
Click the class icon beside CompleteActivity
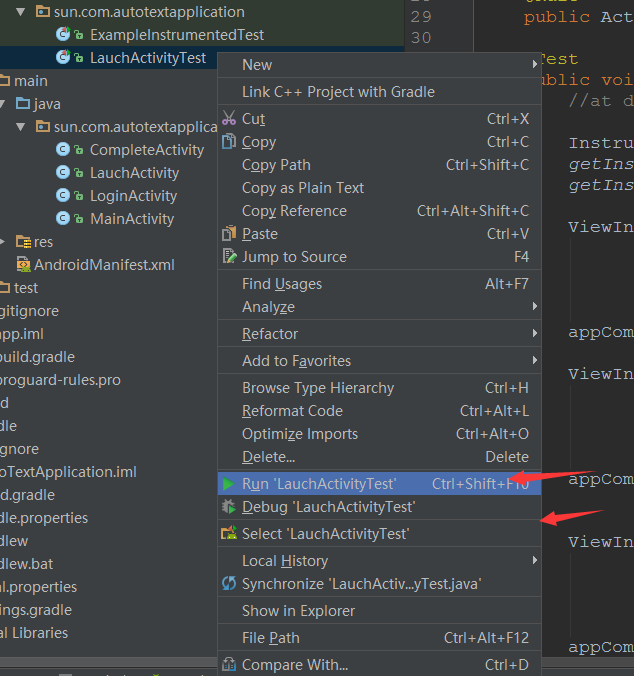[x=63, y=149]
